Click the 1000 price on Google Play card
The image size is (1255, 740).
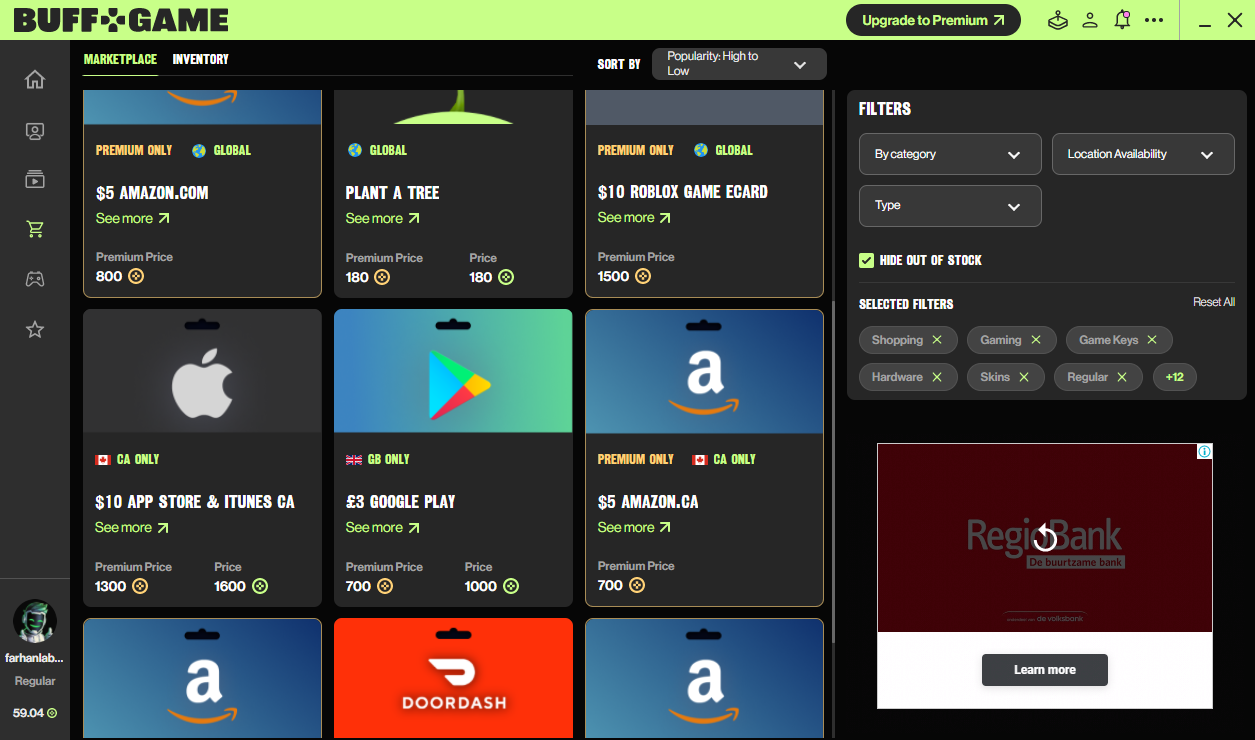click(x=481, y=586)
